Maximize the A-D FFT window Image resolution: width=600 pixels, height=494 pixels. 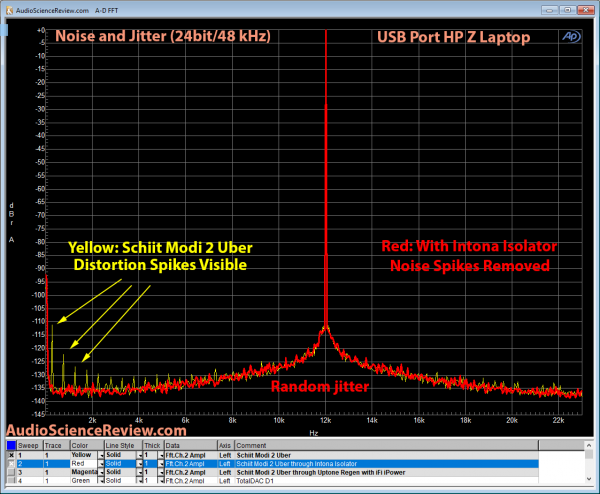568,10
